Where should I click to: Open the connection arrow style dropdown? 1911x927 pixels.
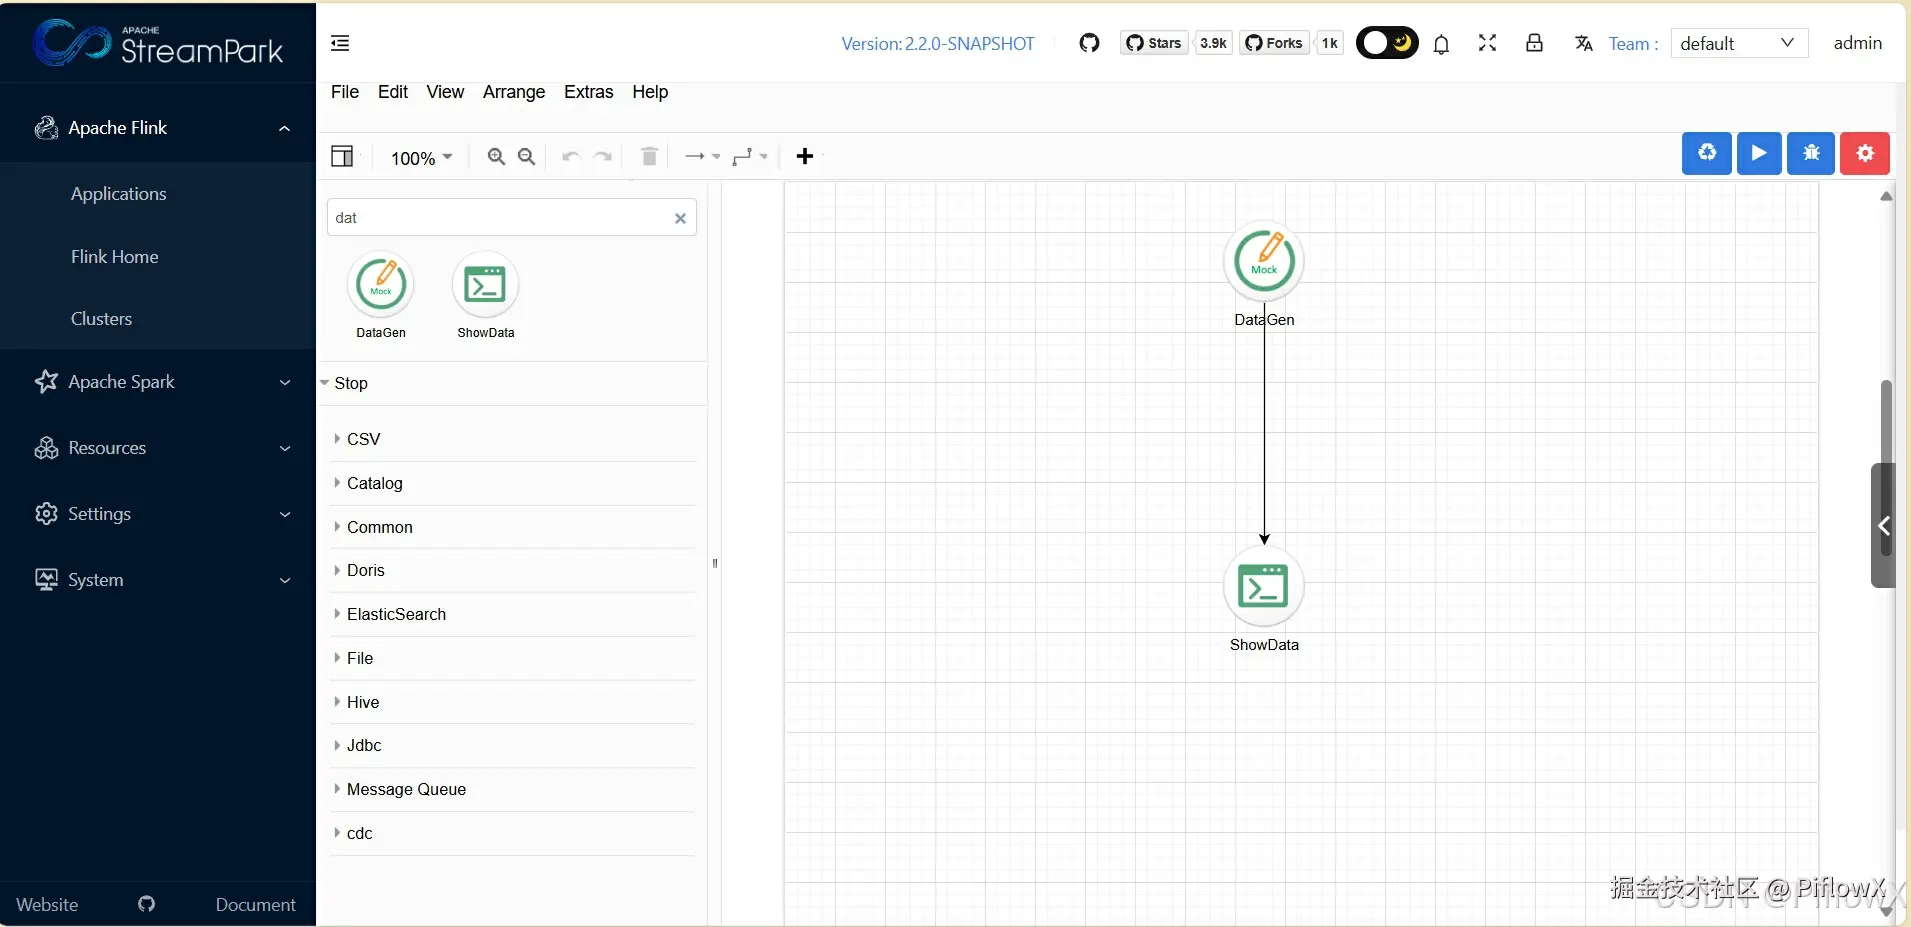click(702, 156)
